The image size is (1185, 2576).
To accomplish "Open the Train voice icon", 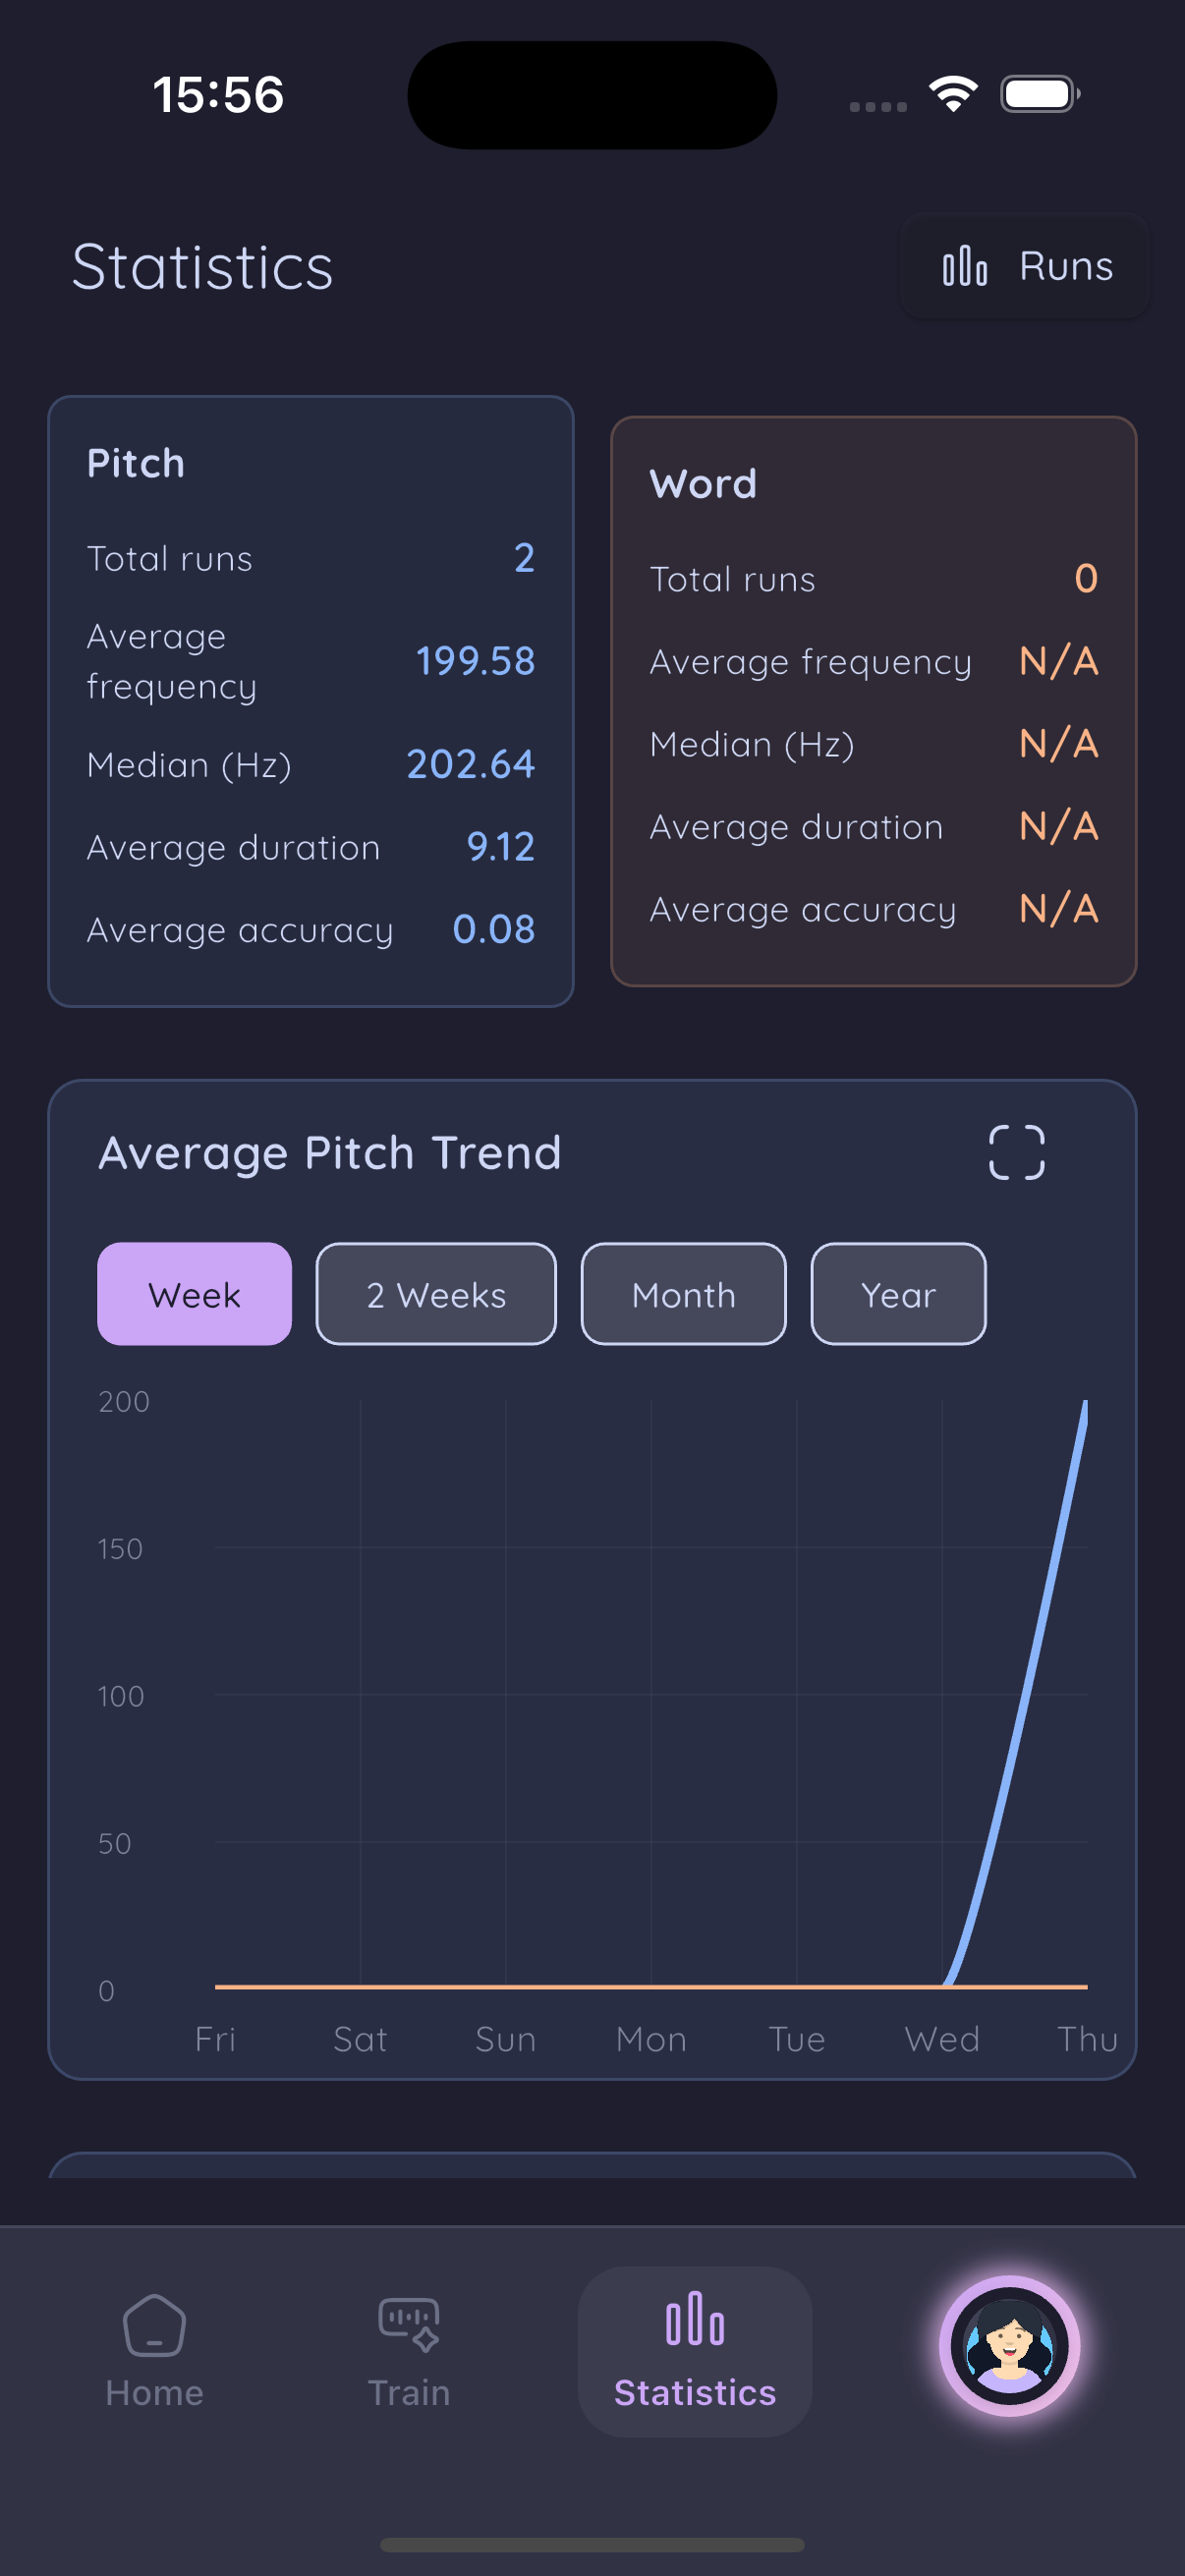I will (408, 2322).
